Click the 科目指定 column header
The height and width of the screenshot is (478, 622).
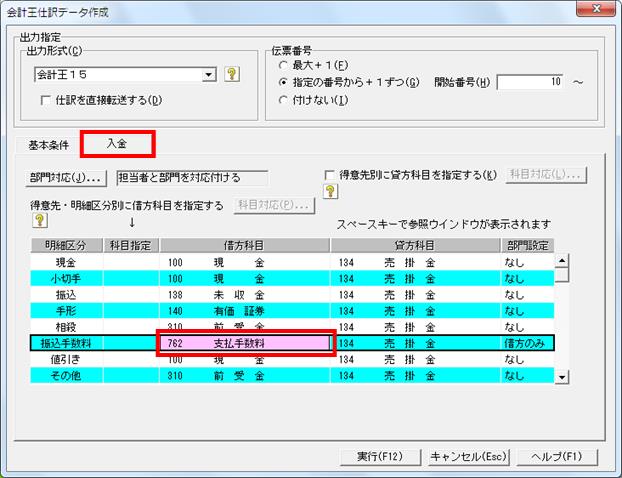pos(131,246)
